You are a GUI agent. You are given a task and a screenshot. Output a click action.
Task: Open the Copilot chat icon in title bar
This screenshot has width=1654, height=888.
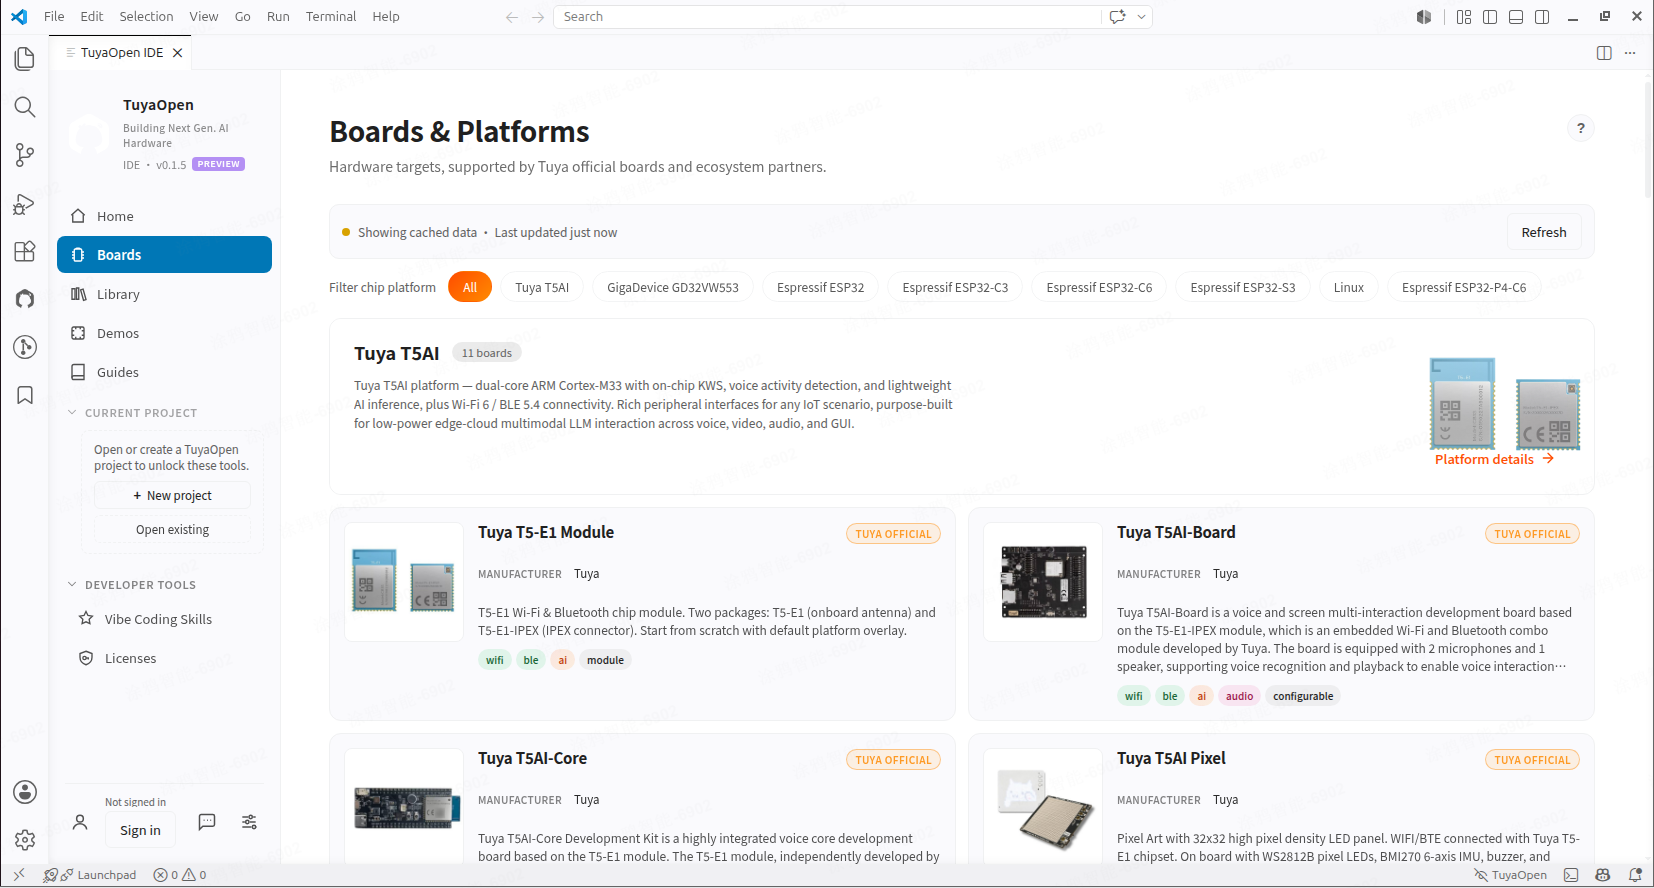click(1117, 17)
